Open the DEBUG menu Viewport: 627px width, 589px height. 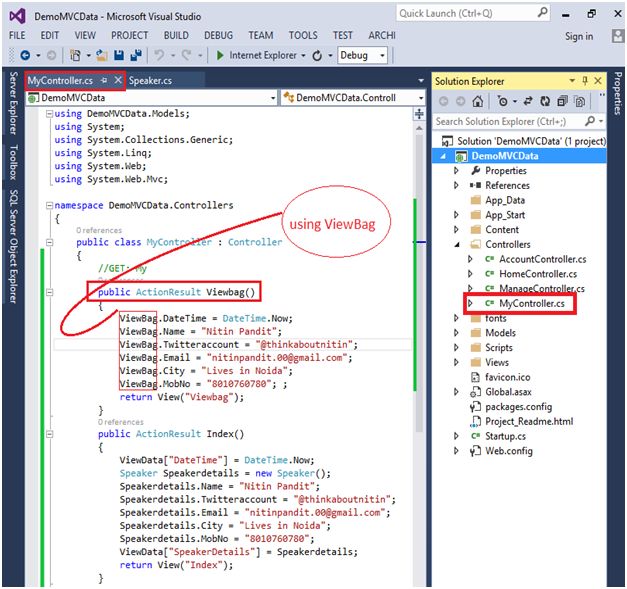(x=218, y=36)
